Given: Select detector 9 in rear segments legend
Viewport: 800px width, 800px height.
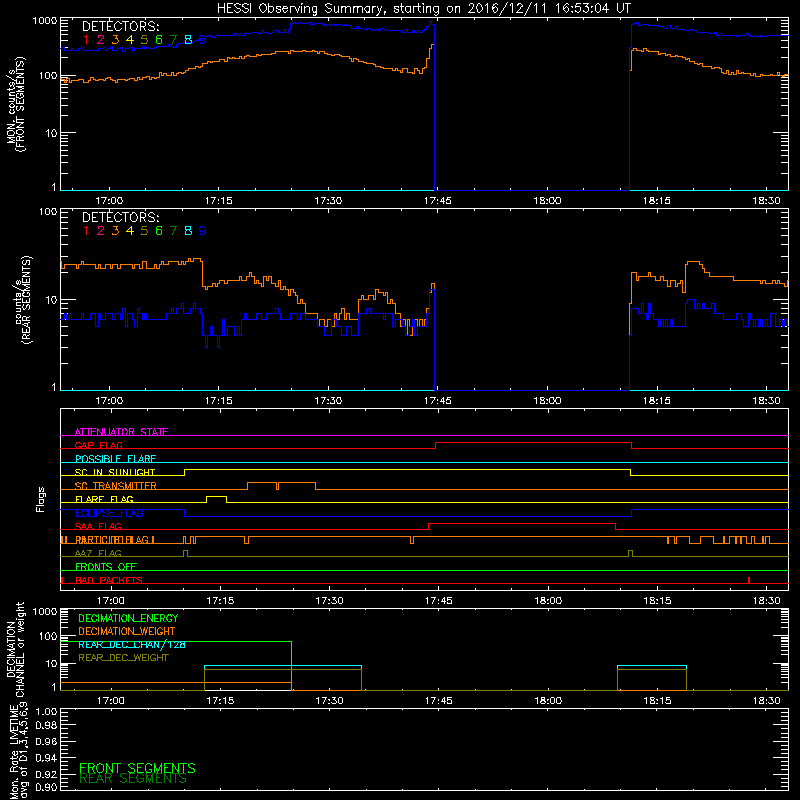Looking at the screenshot, I should point(203,231).
